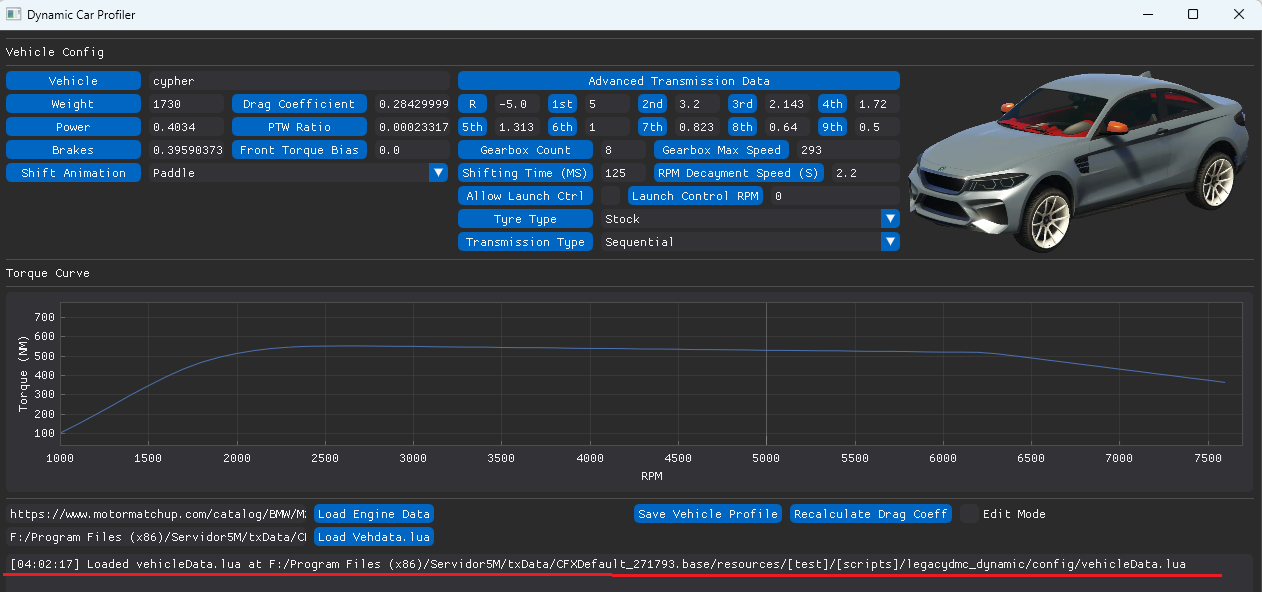Image resolution: width=1262 pixels, height=592 pixels.
Task: Click the Dynamic Car Profiler app icon
Action: coord(14,15)
